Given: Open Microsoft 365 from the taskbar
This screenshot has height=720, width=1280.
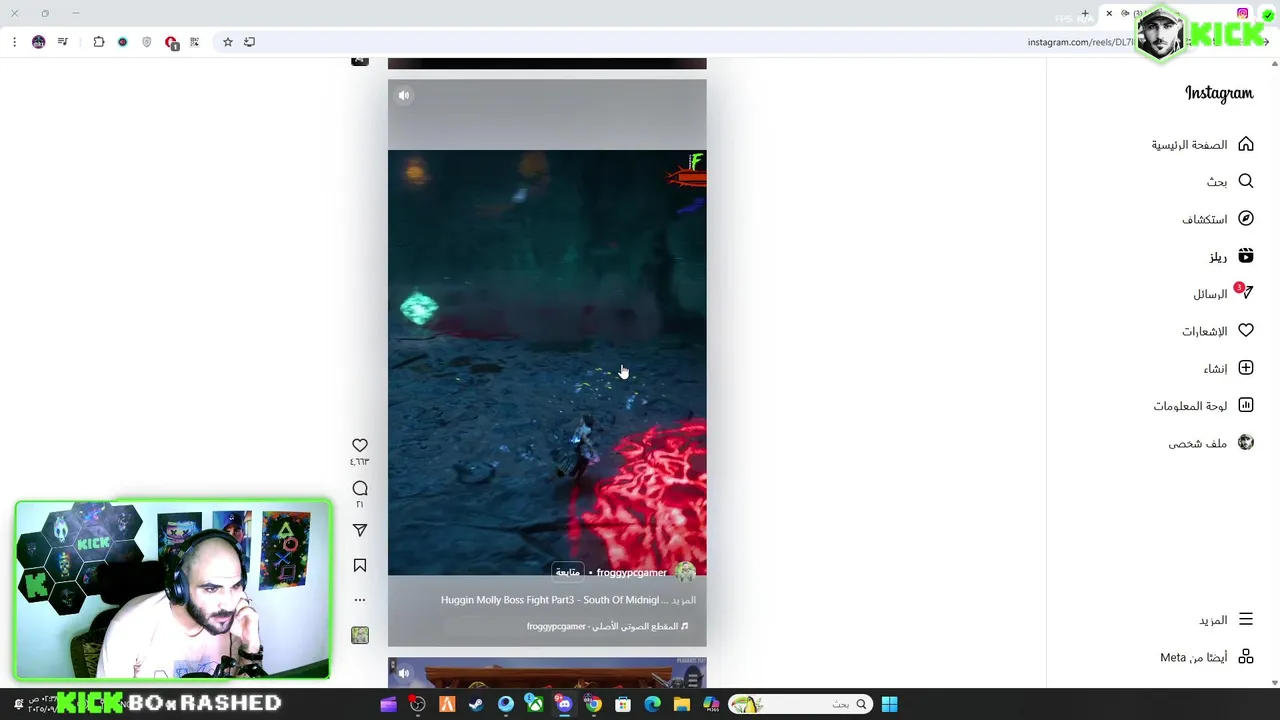Looking at the screenshot, I should pyautogui.click(x=711, y=704).
